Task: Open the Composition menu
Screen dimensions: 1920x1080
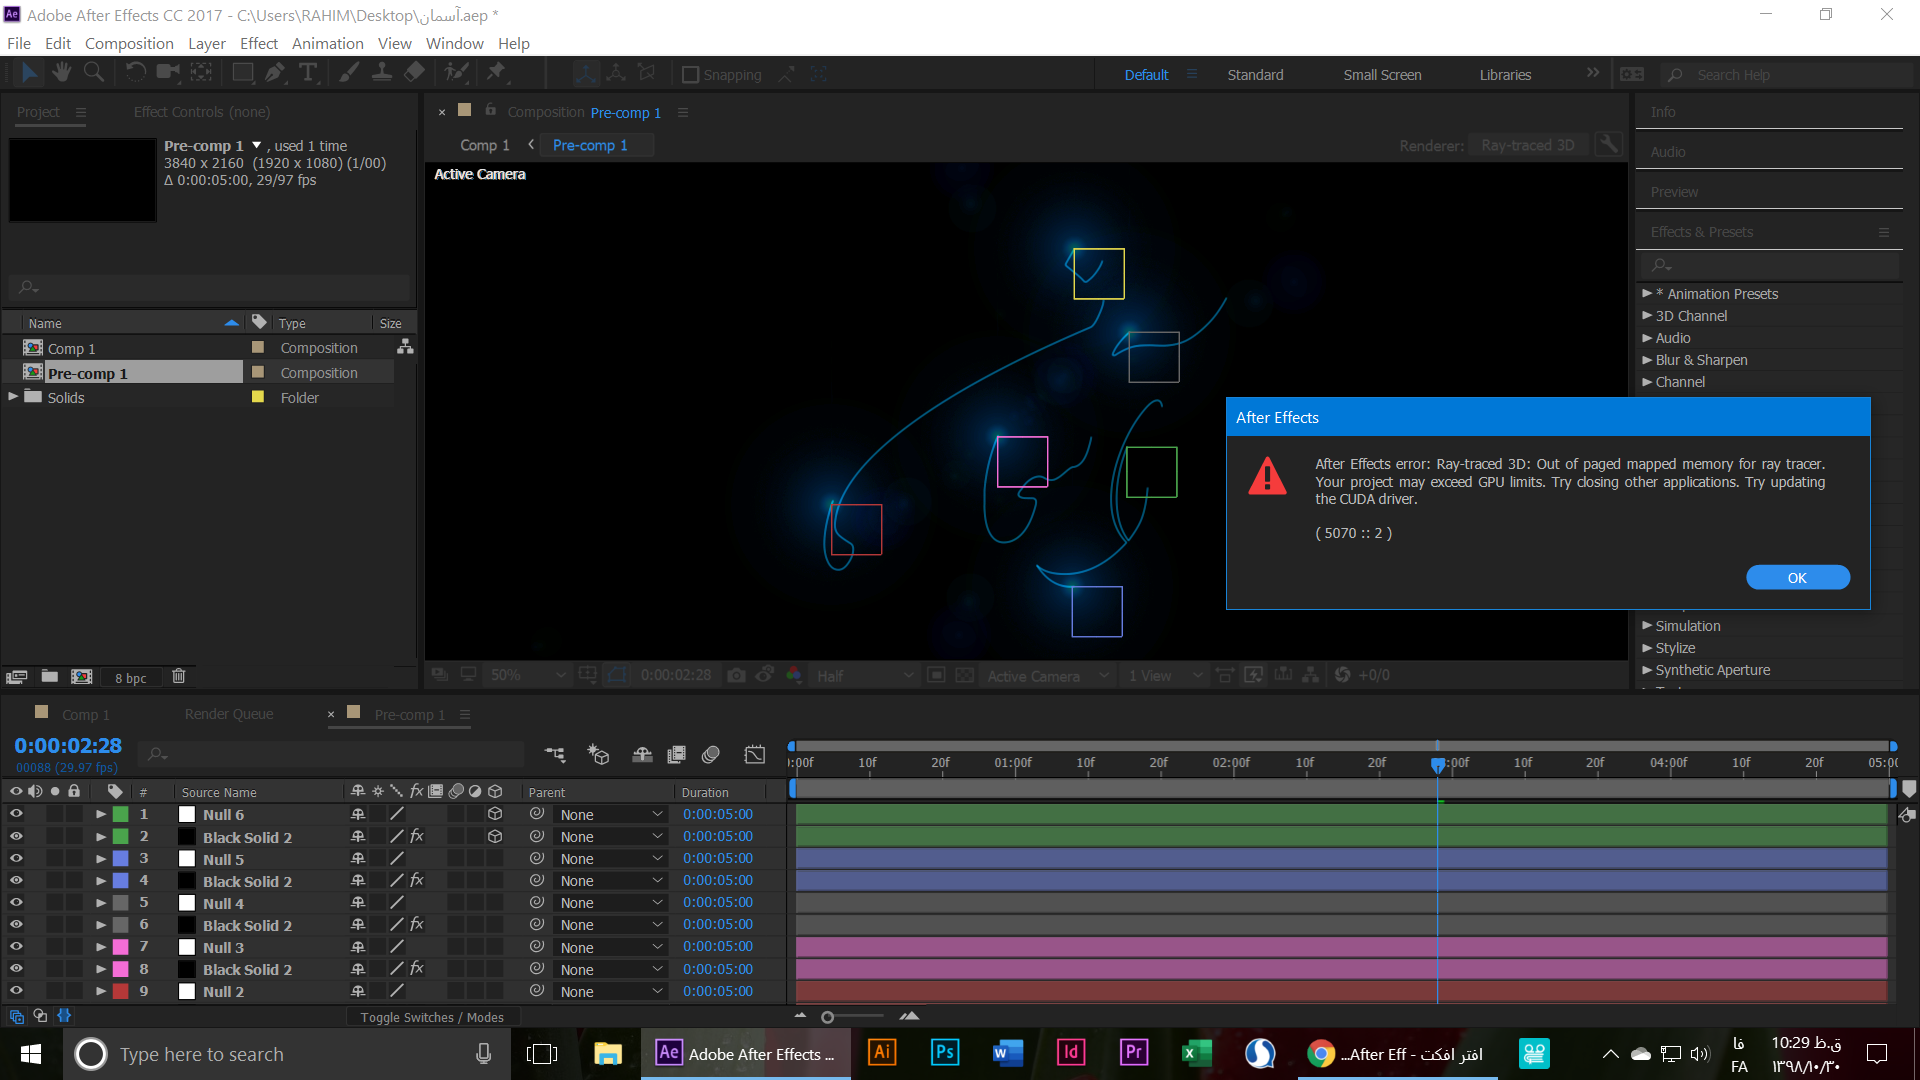Action: coord(129,44)
